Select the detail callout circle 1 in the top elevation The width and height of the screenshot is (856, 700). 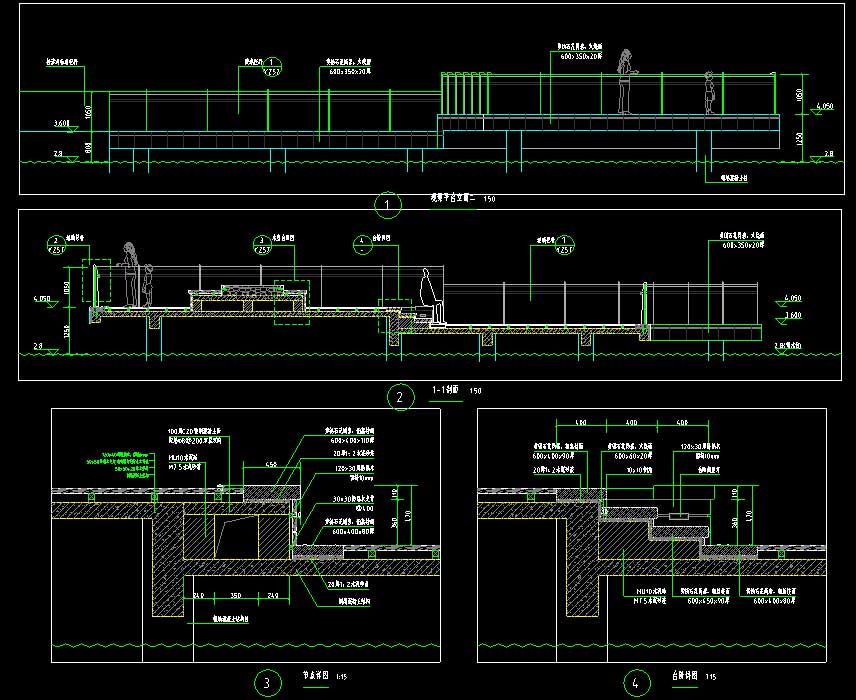272,67
